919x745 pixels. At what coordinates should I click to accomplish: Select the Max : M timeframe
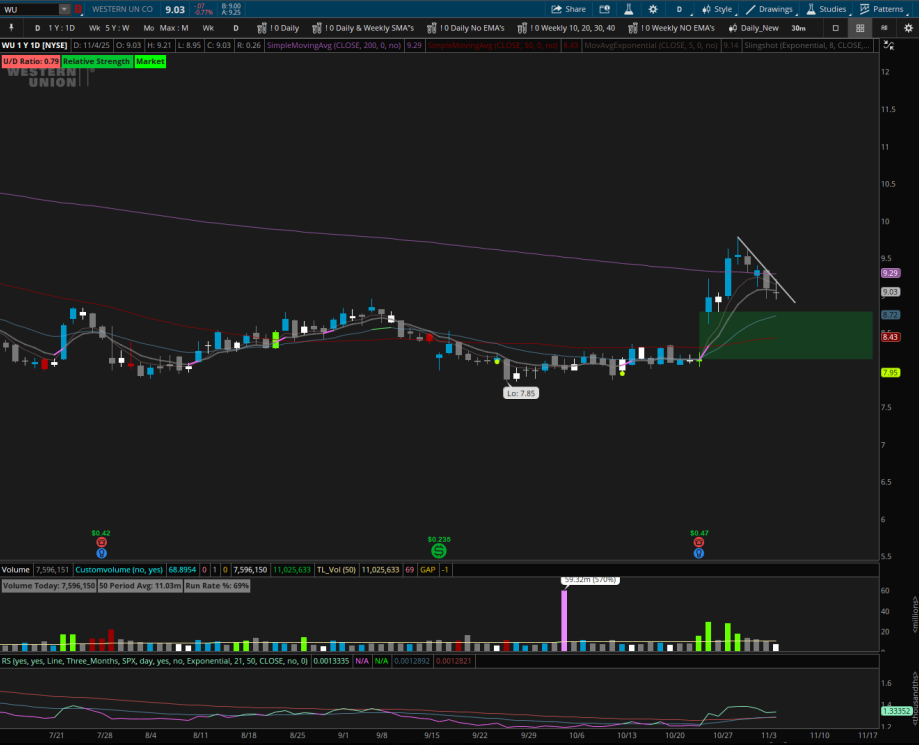[174, 28]
